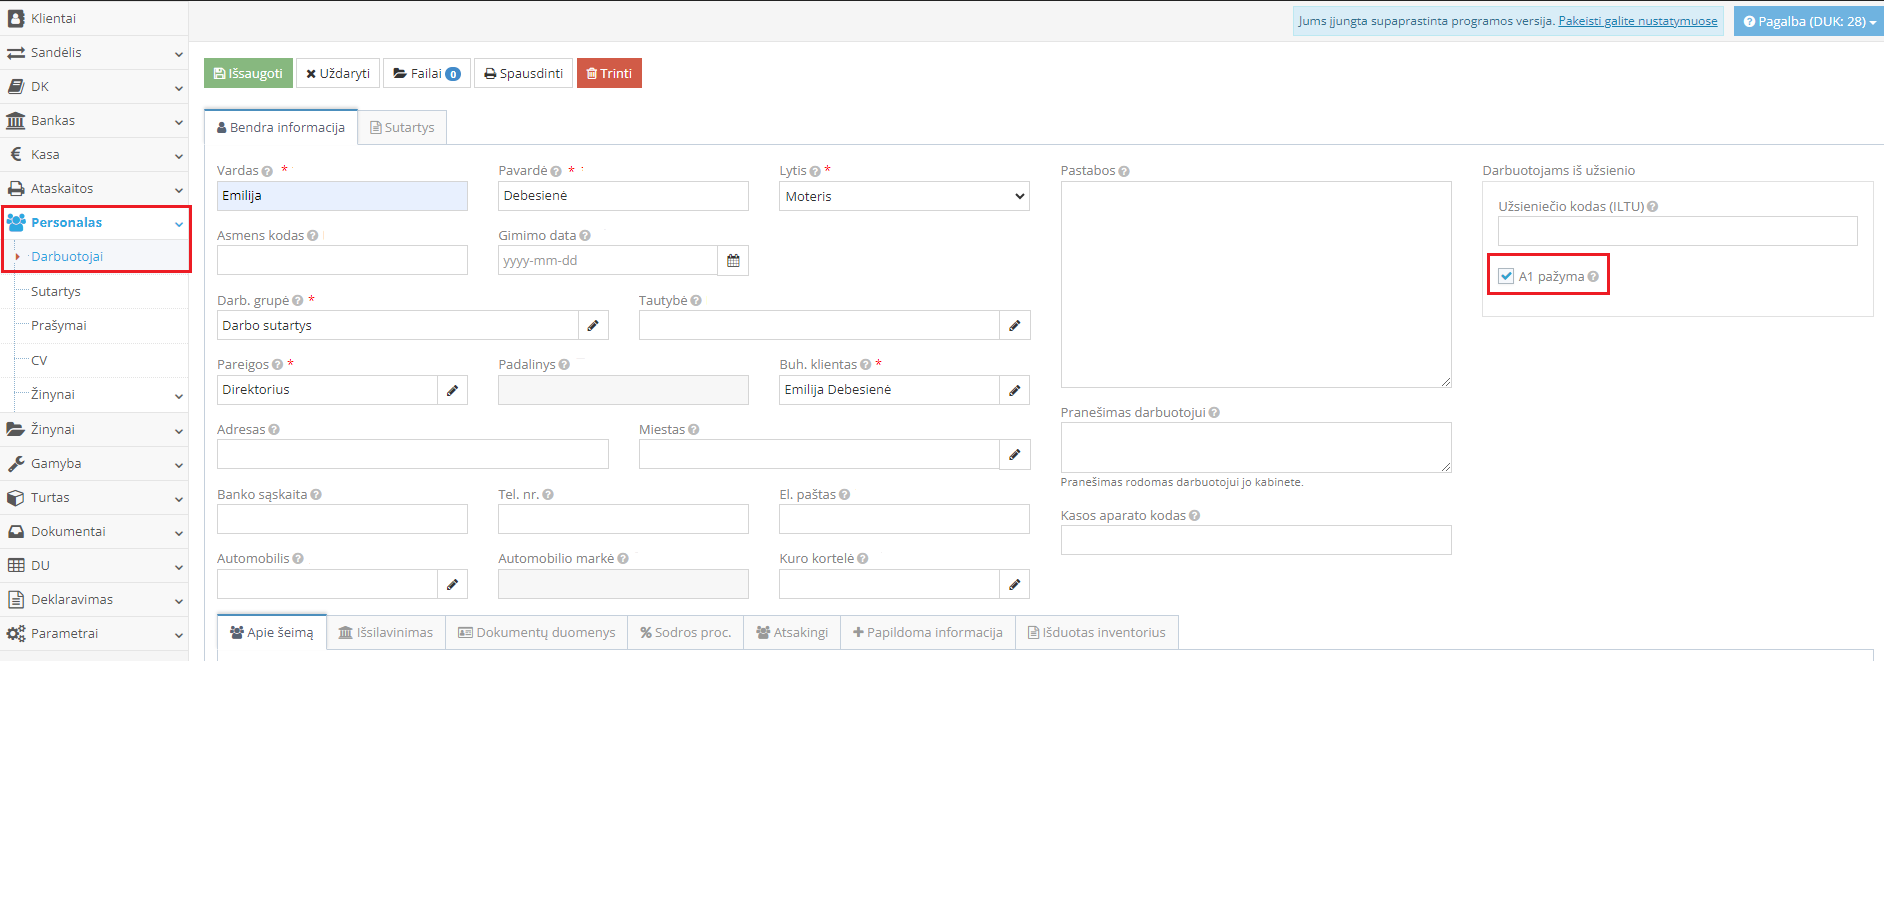Click the help icon next to Pastabos
Viewport: 1884px width, 921px height.
[x=1124, y=171]
